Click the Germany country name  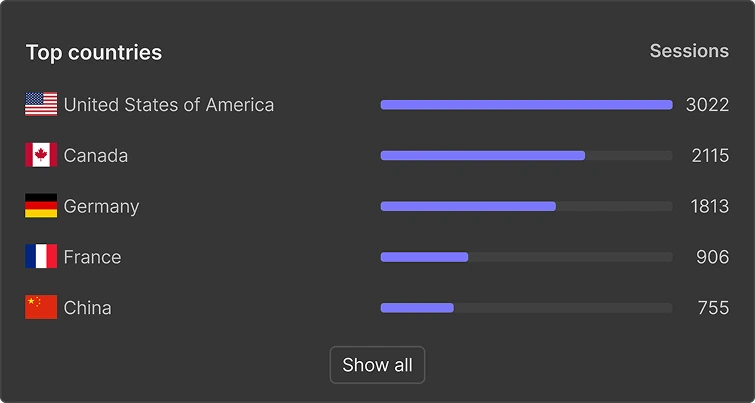point(102,207)
